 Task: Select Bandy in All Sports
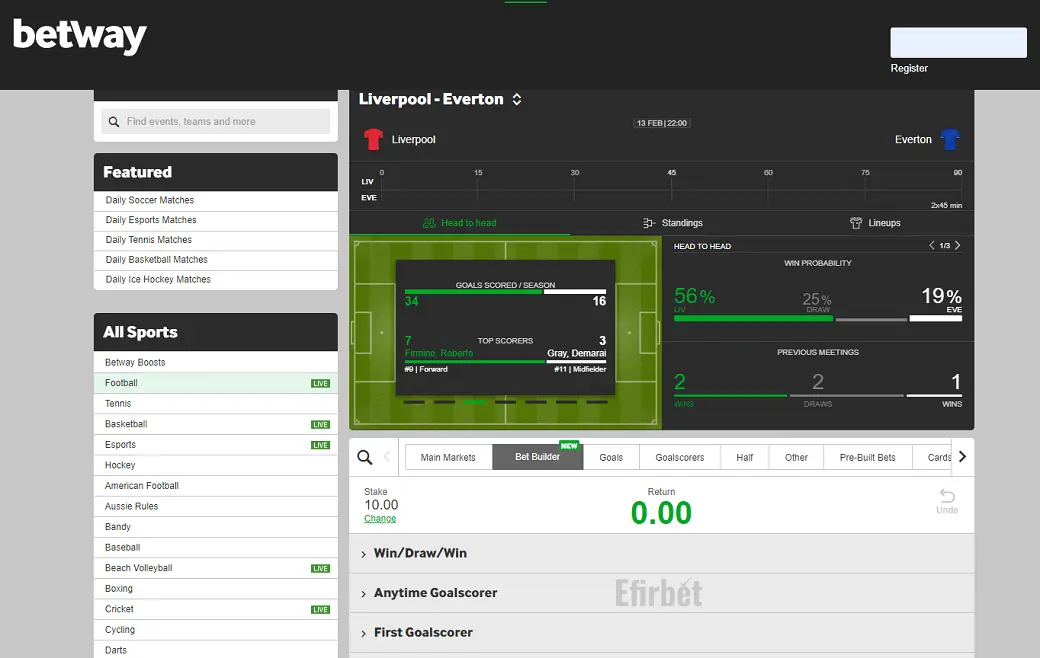(x=216, y=527)
